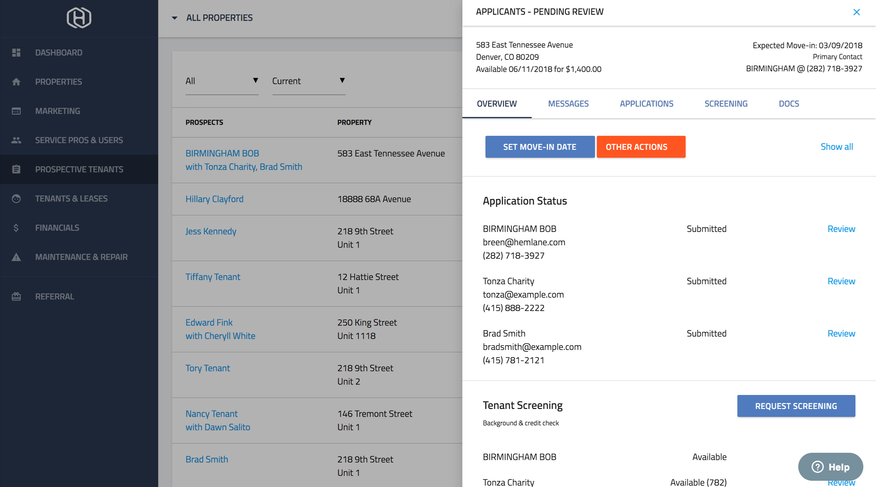The width and height of the screenshot is (876, 487).
Task: Open the Help chat bubble
Action: (830, 467)
